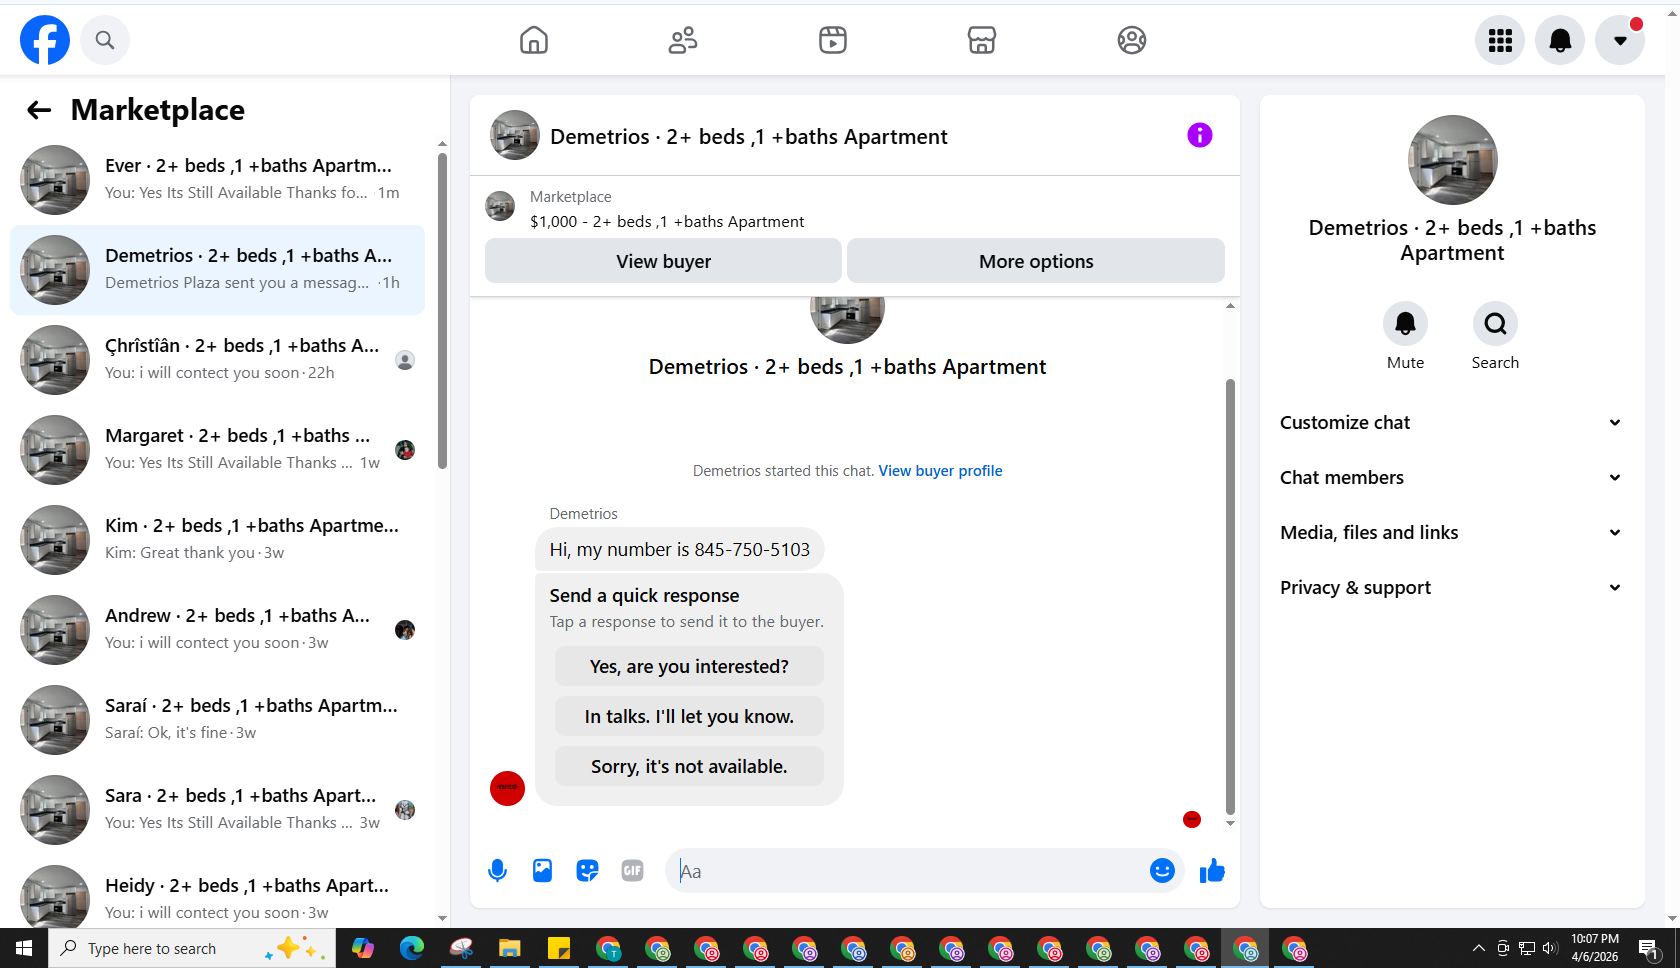
Task: Click the chat messages scrollbar
Action: click(x=1230, y=596)
